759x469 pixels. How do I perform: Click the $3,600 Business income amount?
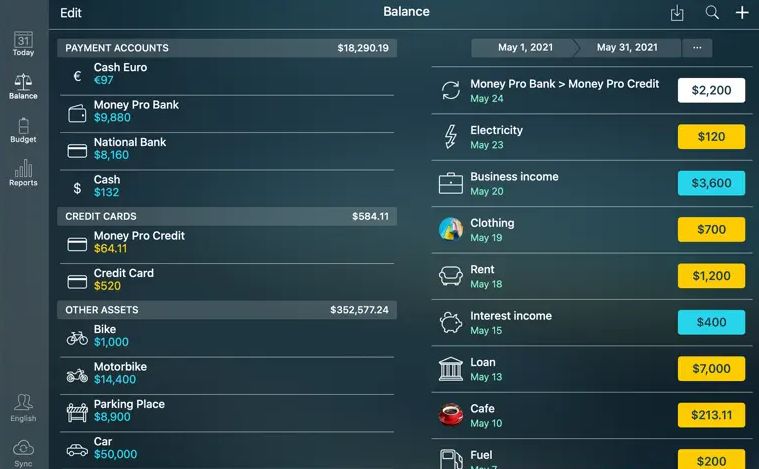711,183
